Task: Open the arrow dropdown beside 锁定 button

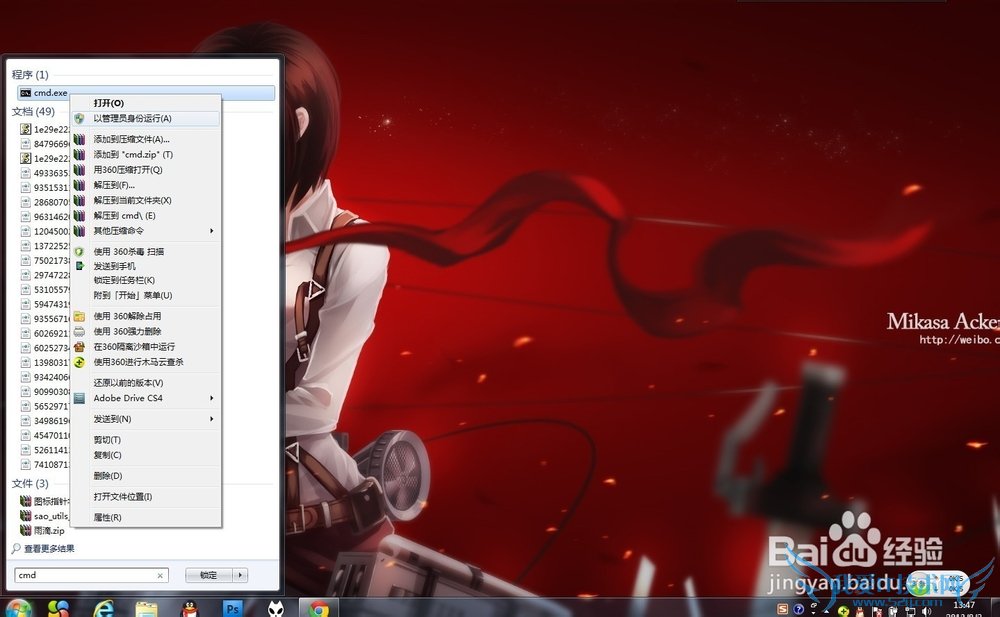Action: coord(240,575)
